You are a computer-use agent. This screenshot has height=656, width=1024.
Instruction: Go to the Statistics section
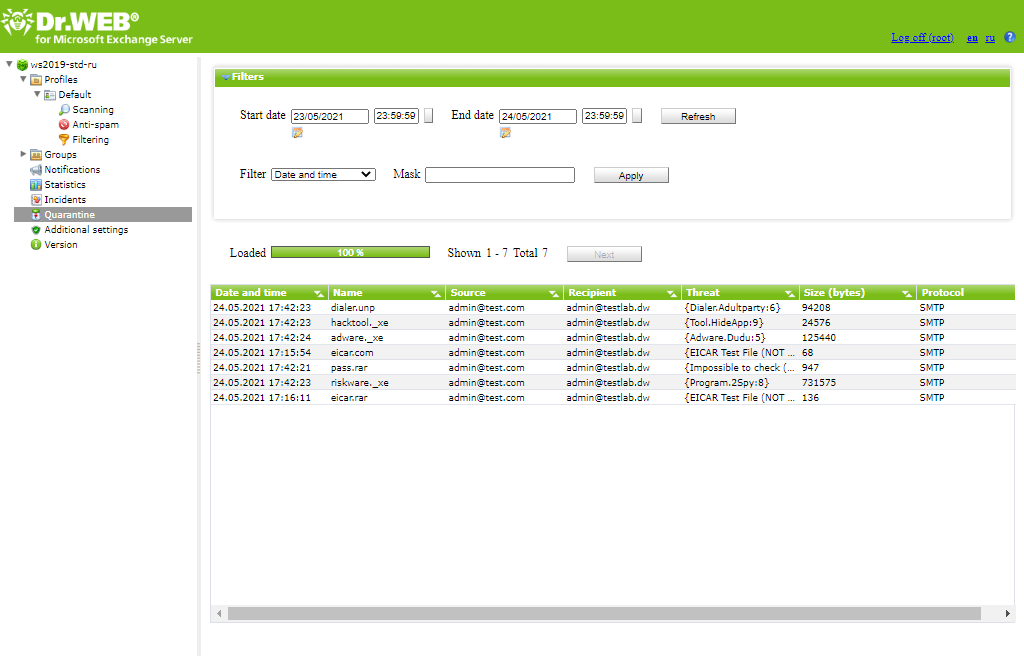[x=65, y=185]
